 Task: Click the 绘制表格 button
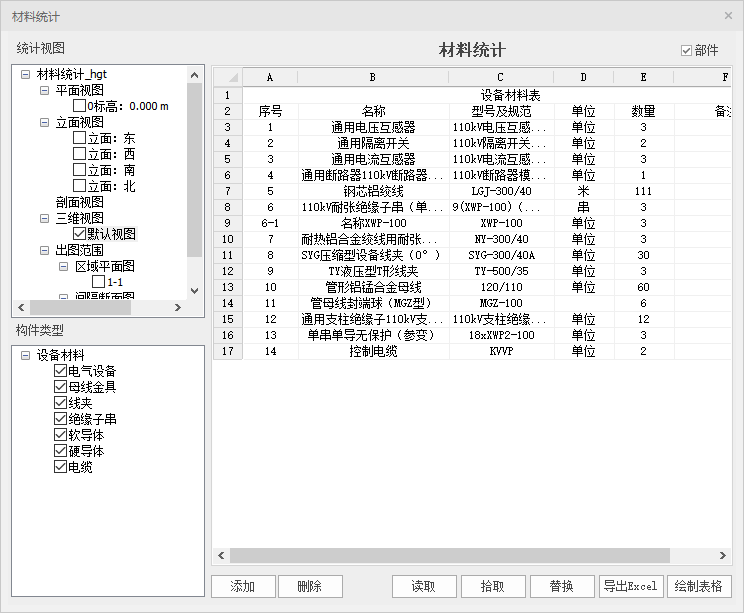pyautogui.click(x=699, y=586)
